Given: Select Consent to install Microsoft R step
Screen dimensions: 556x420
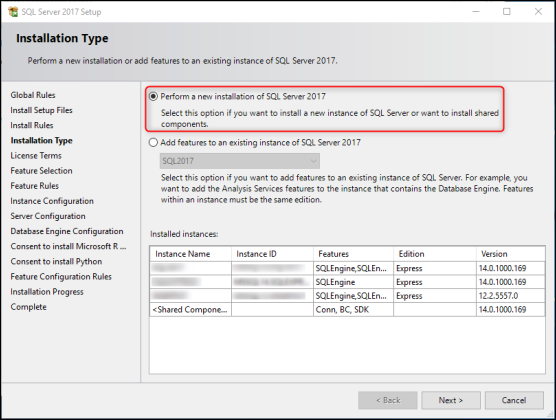Looking at the screenshot, I should click(68, 246).
